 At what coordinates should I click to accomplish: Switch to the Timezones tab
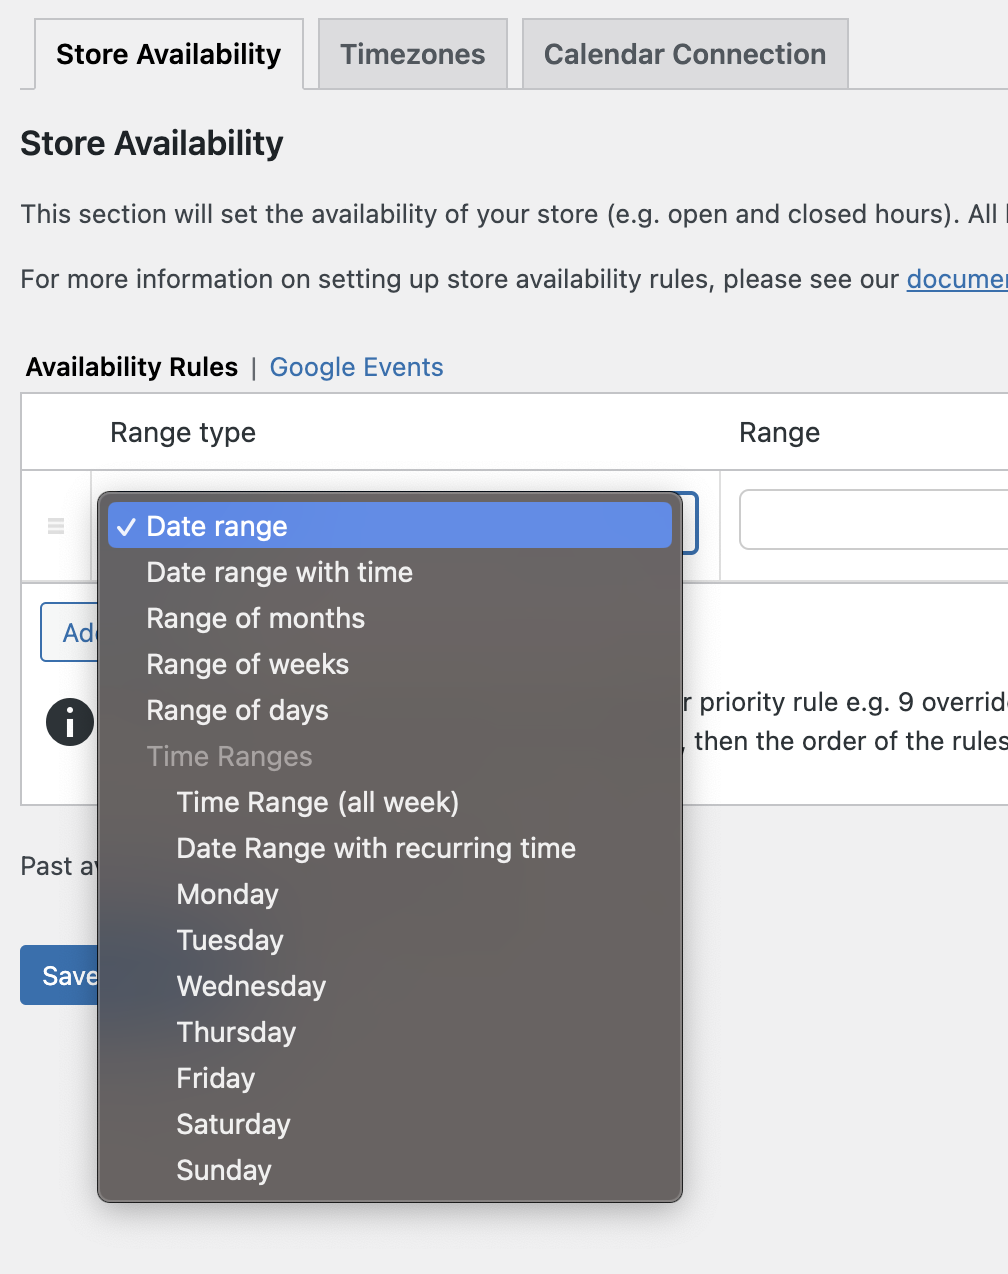412,54
